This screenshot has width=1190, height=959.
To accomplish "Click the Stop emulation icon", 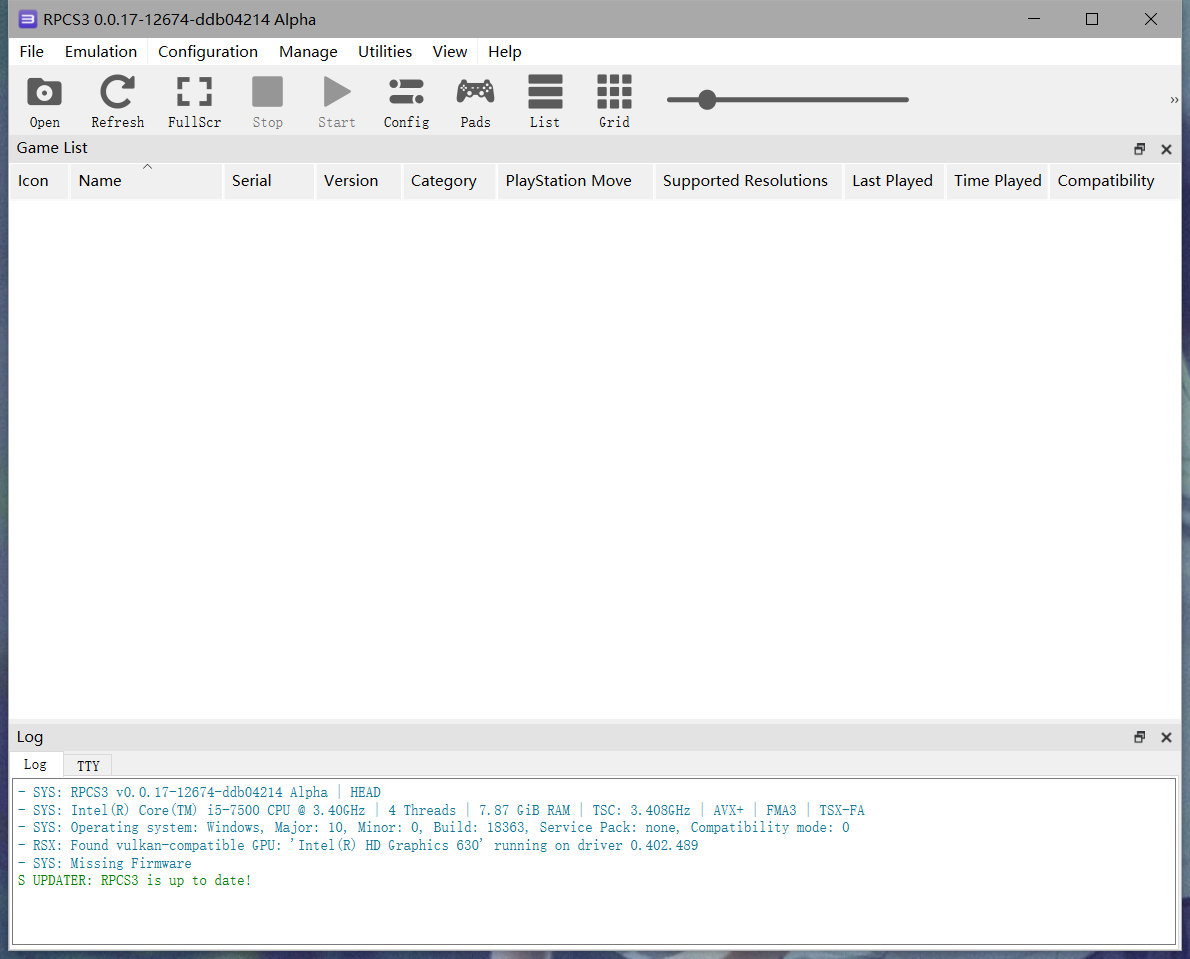I will (x=267, y=102).
